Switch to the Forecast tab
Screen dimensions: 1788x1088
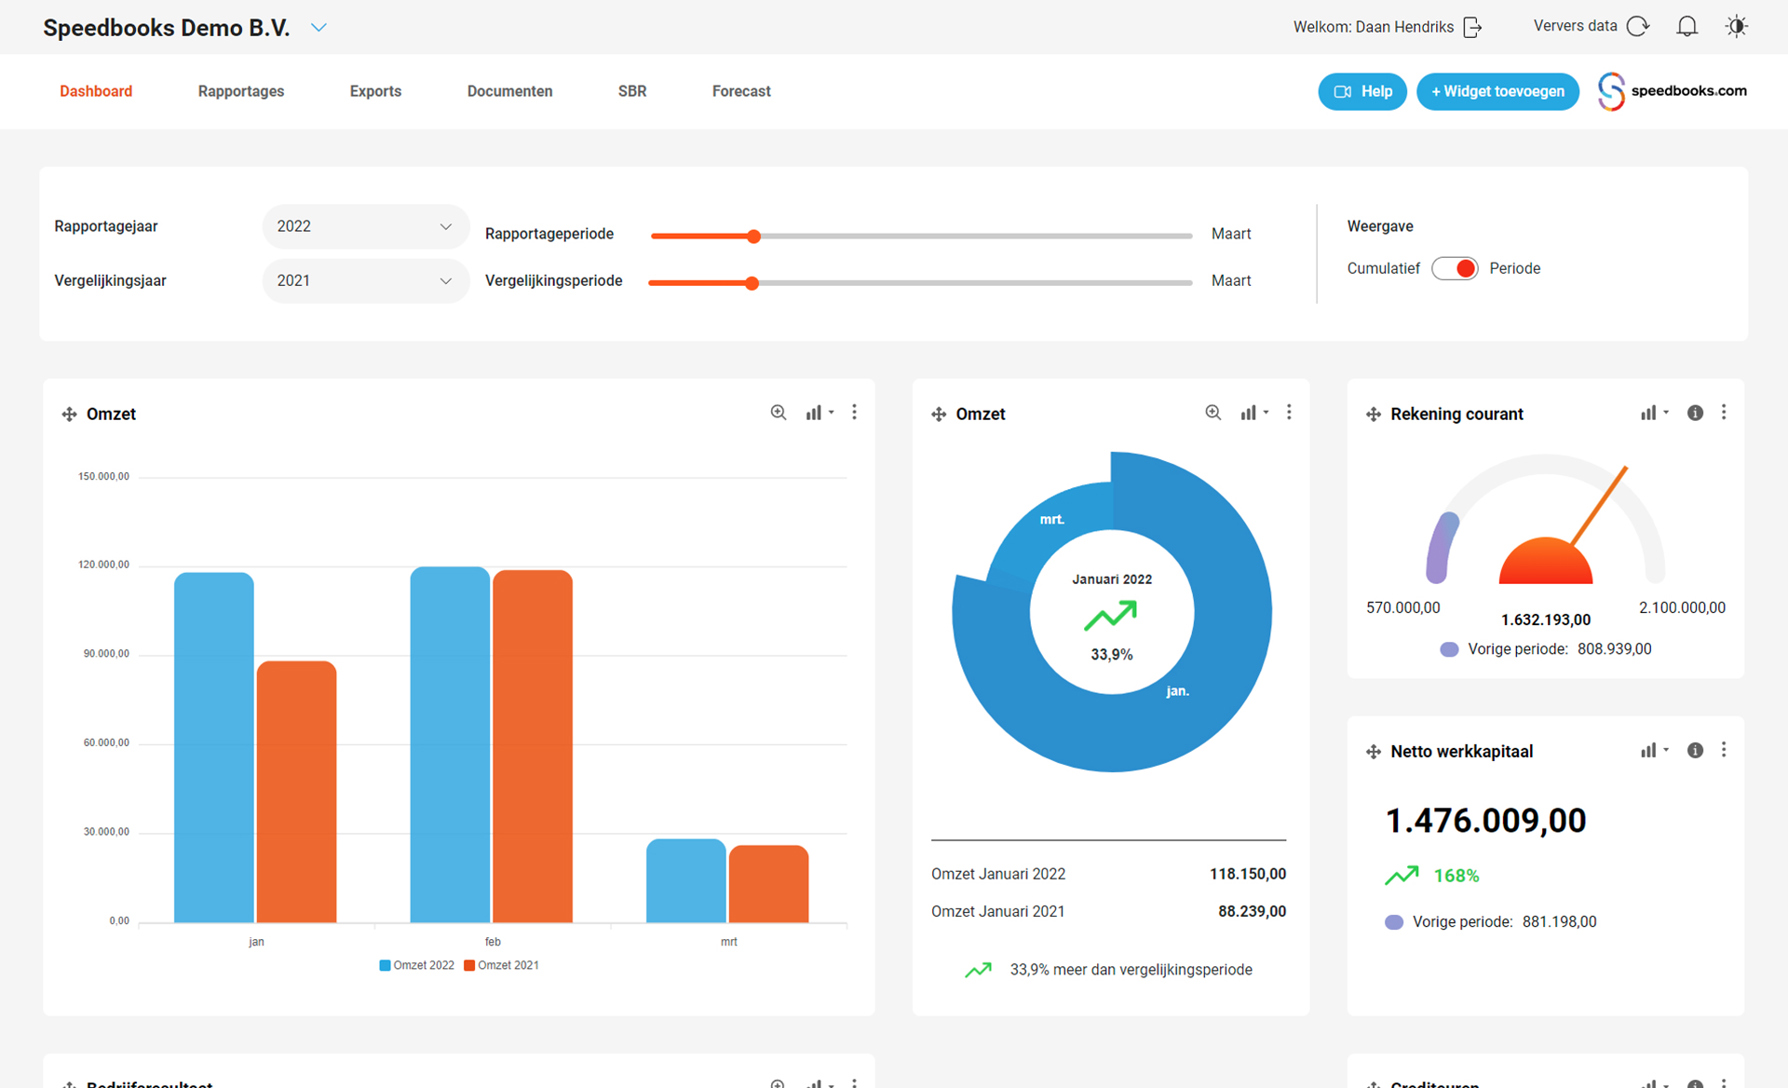pos(741,91)
